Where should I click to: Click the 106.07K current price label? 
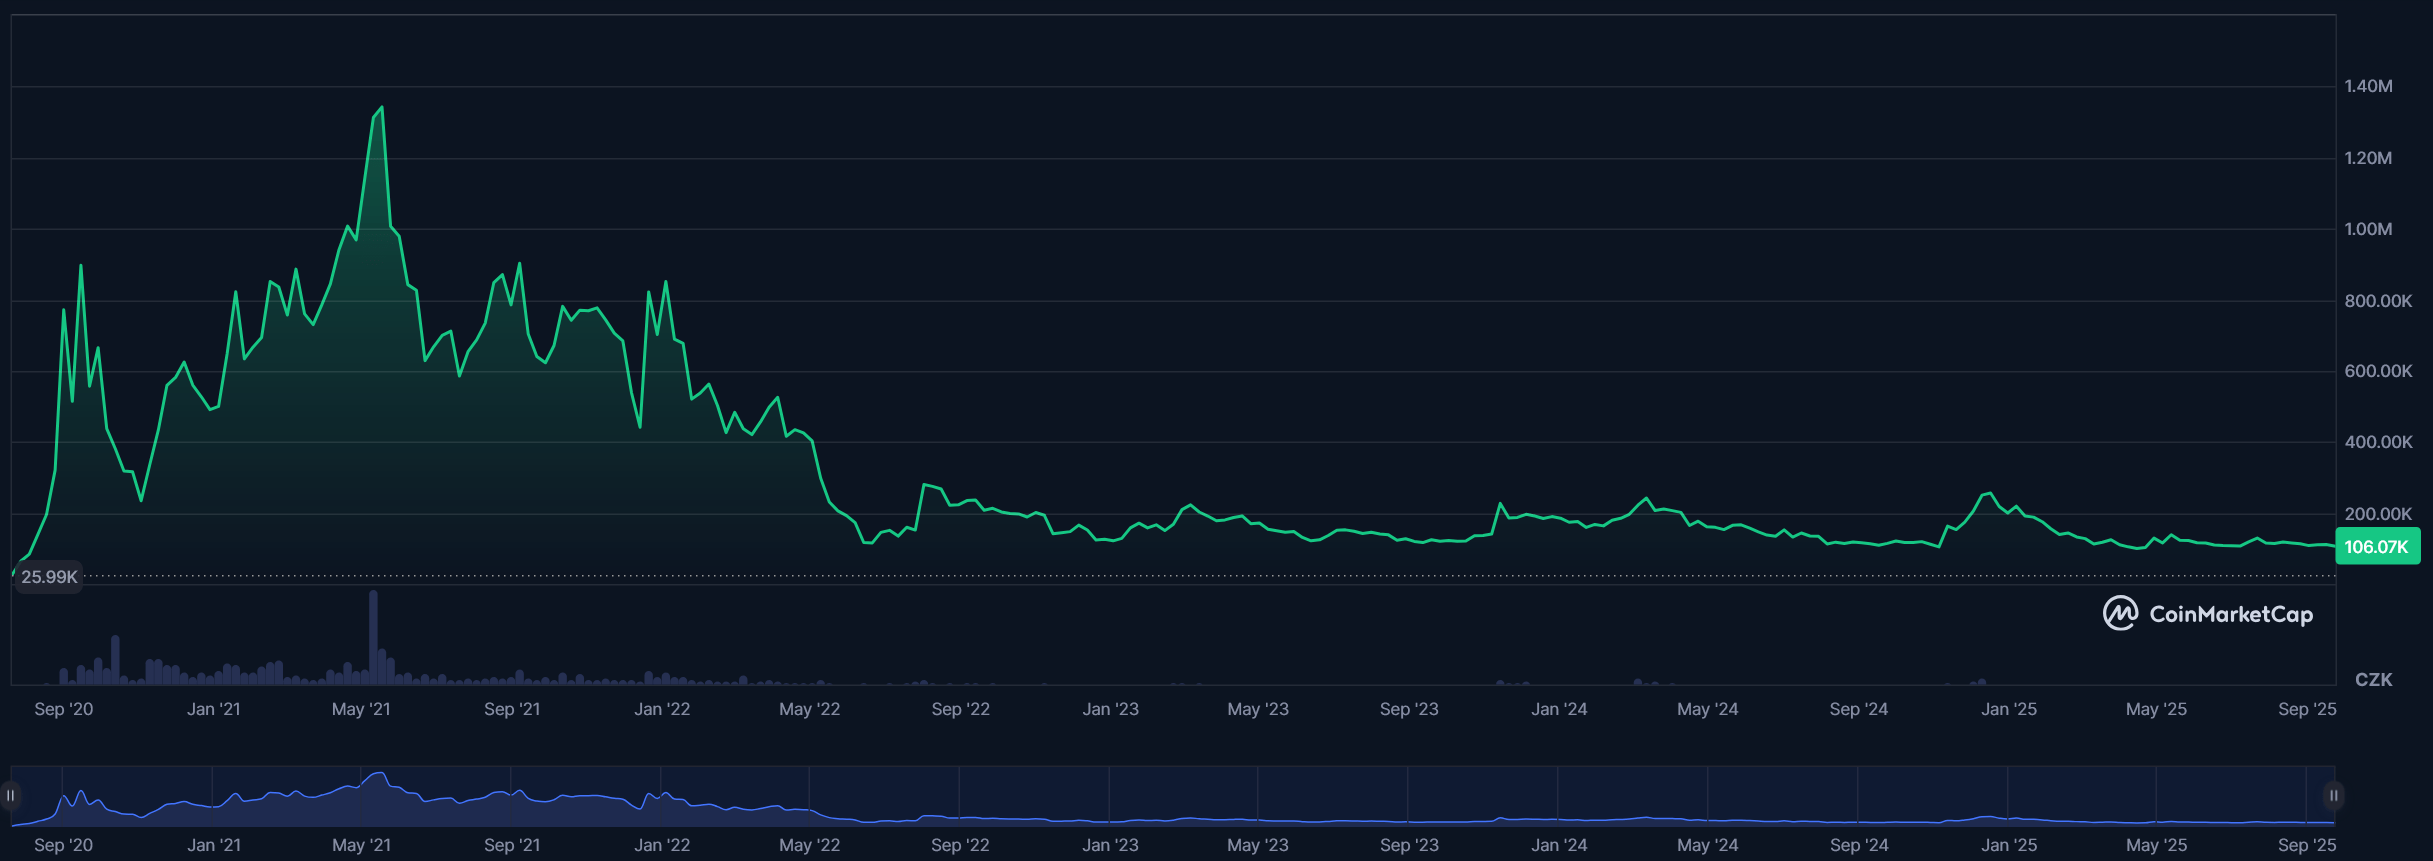(2377, 547)
